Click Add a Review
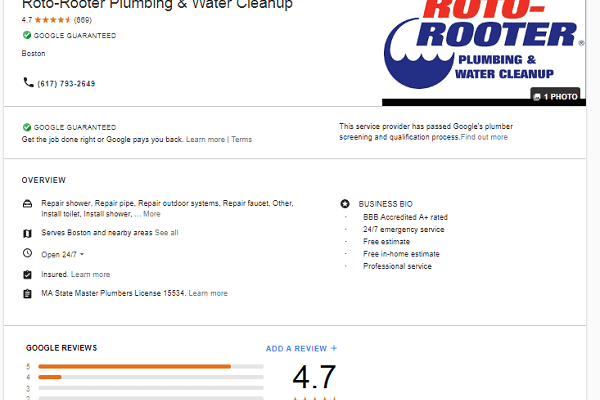This screenshot has height=400, width=600. pyautogui.click(x=302, y=348)
